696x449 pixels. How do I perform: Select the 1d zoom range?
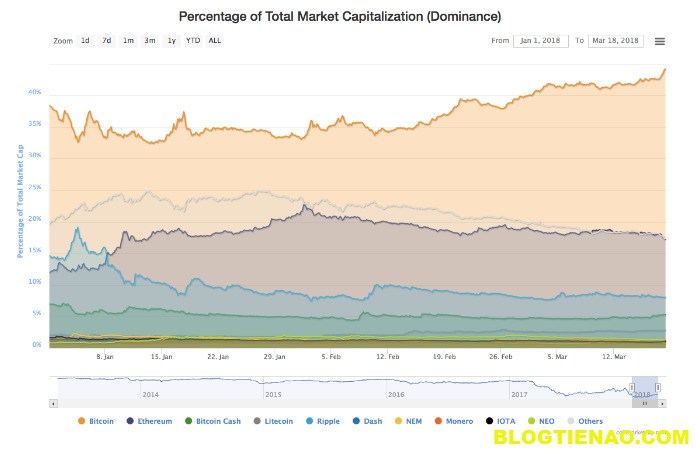coord(85,41)
